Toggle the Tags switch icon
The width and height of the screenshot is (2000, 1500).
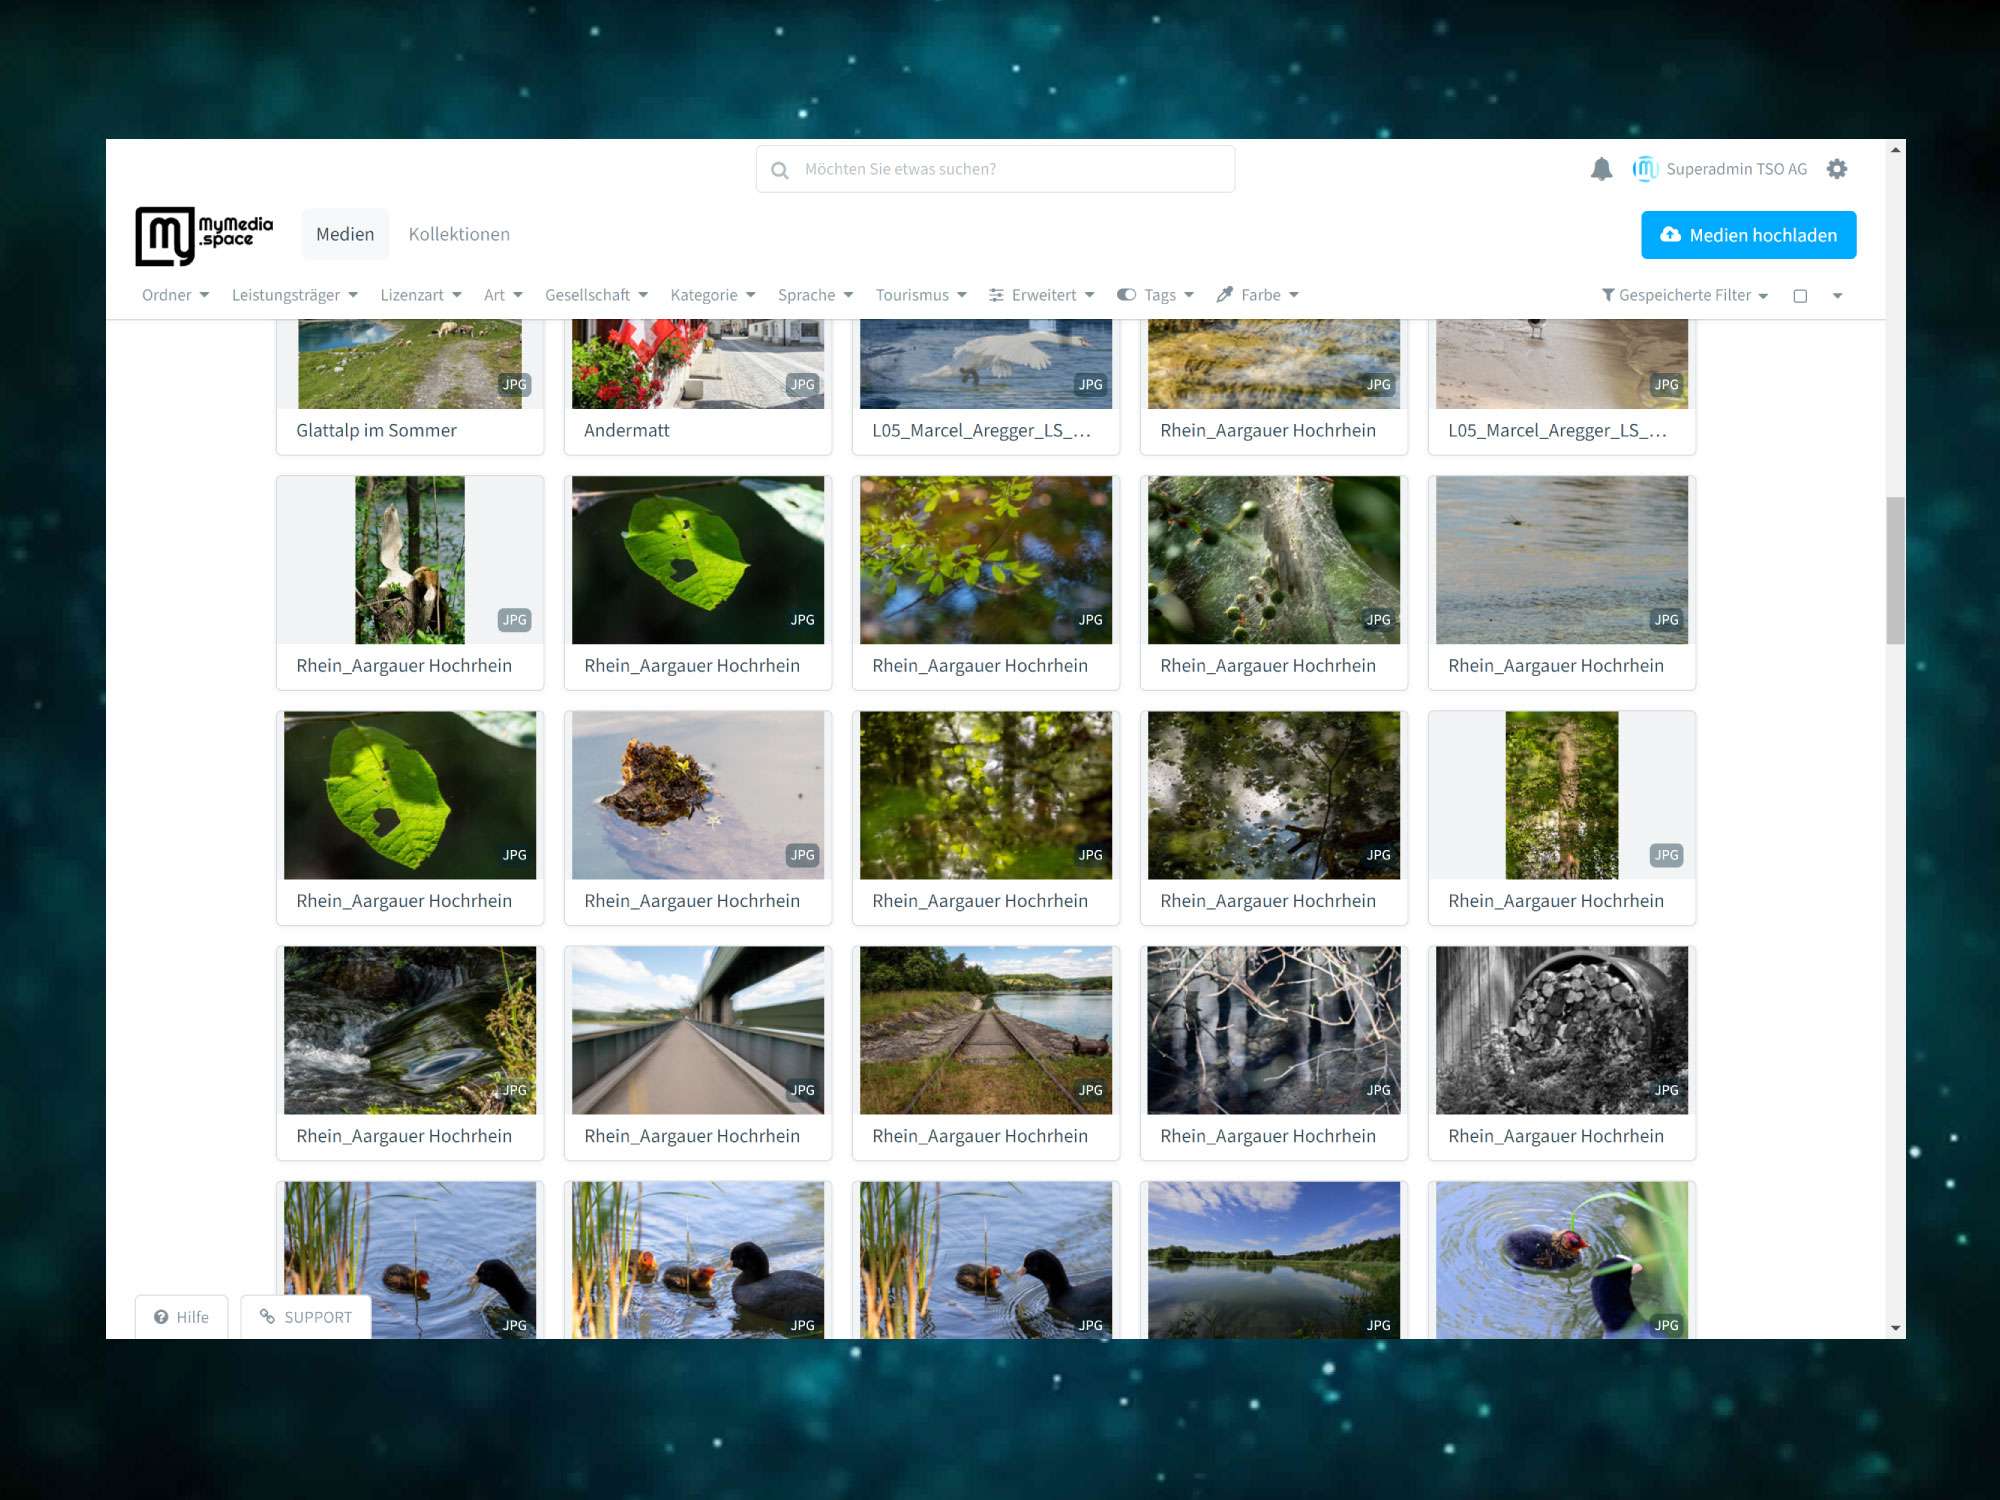1126,295
